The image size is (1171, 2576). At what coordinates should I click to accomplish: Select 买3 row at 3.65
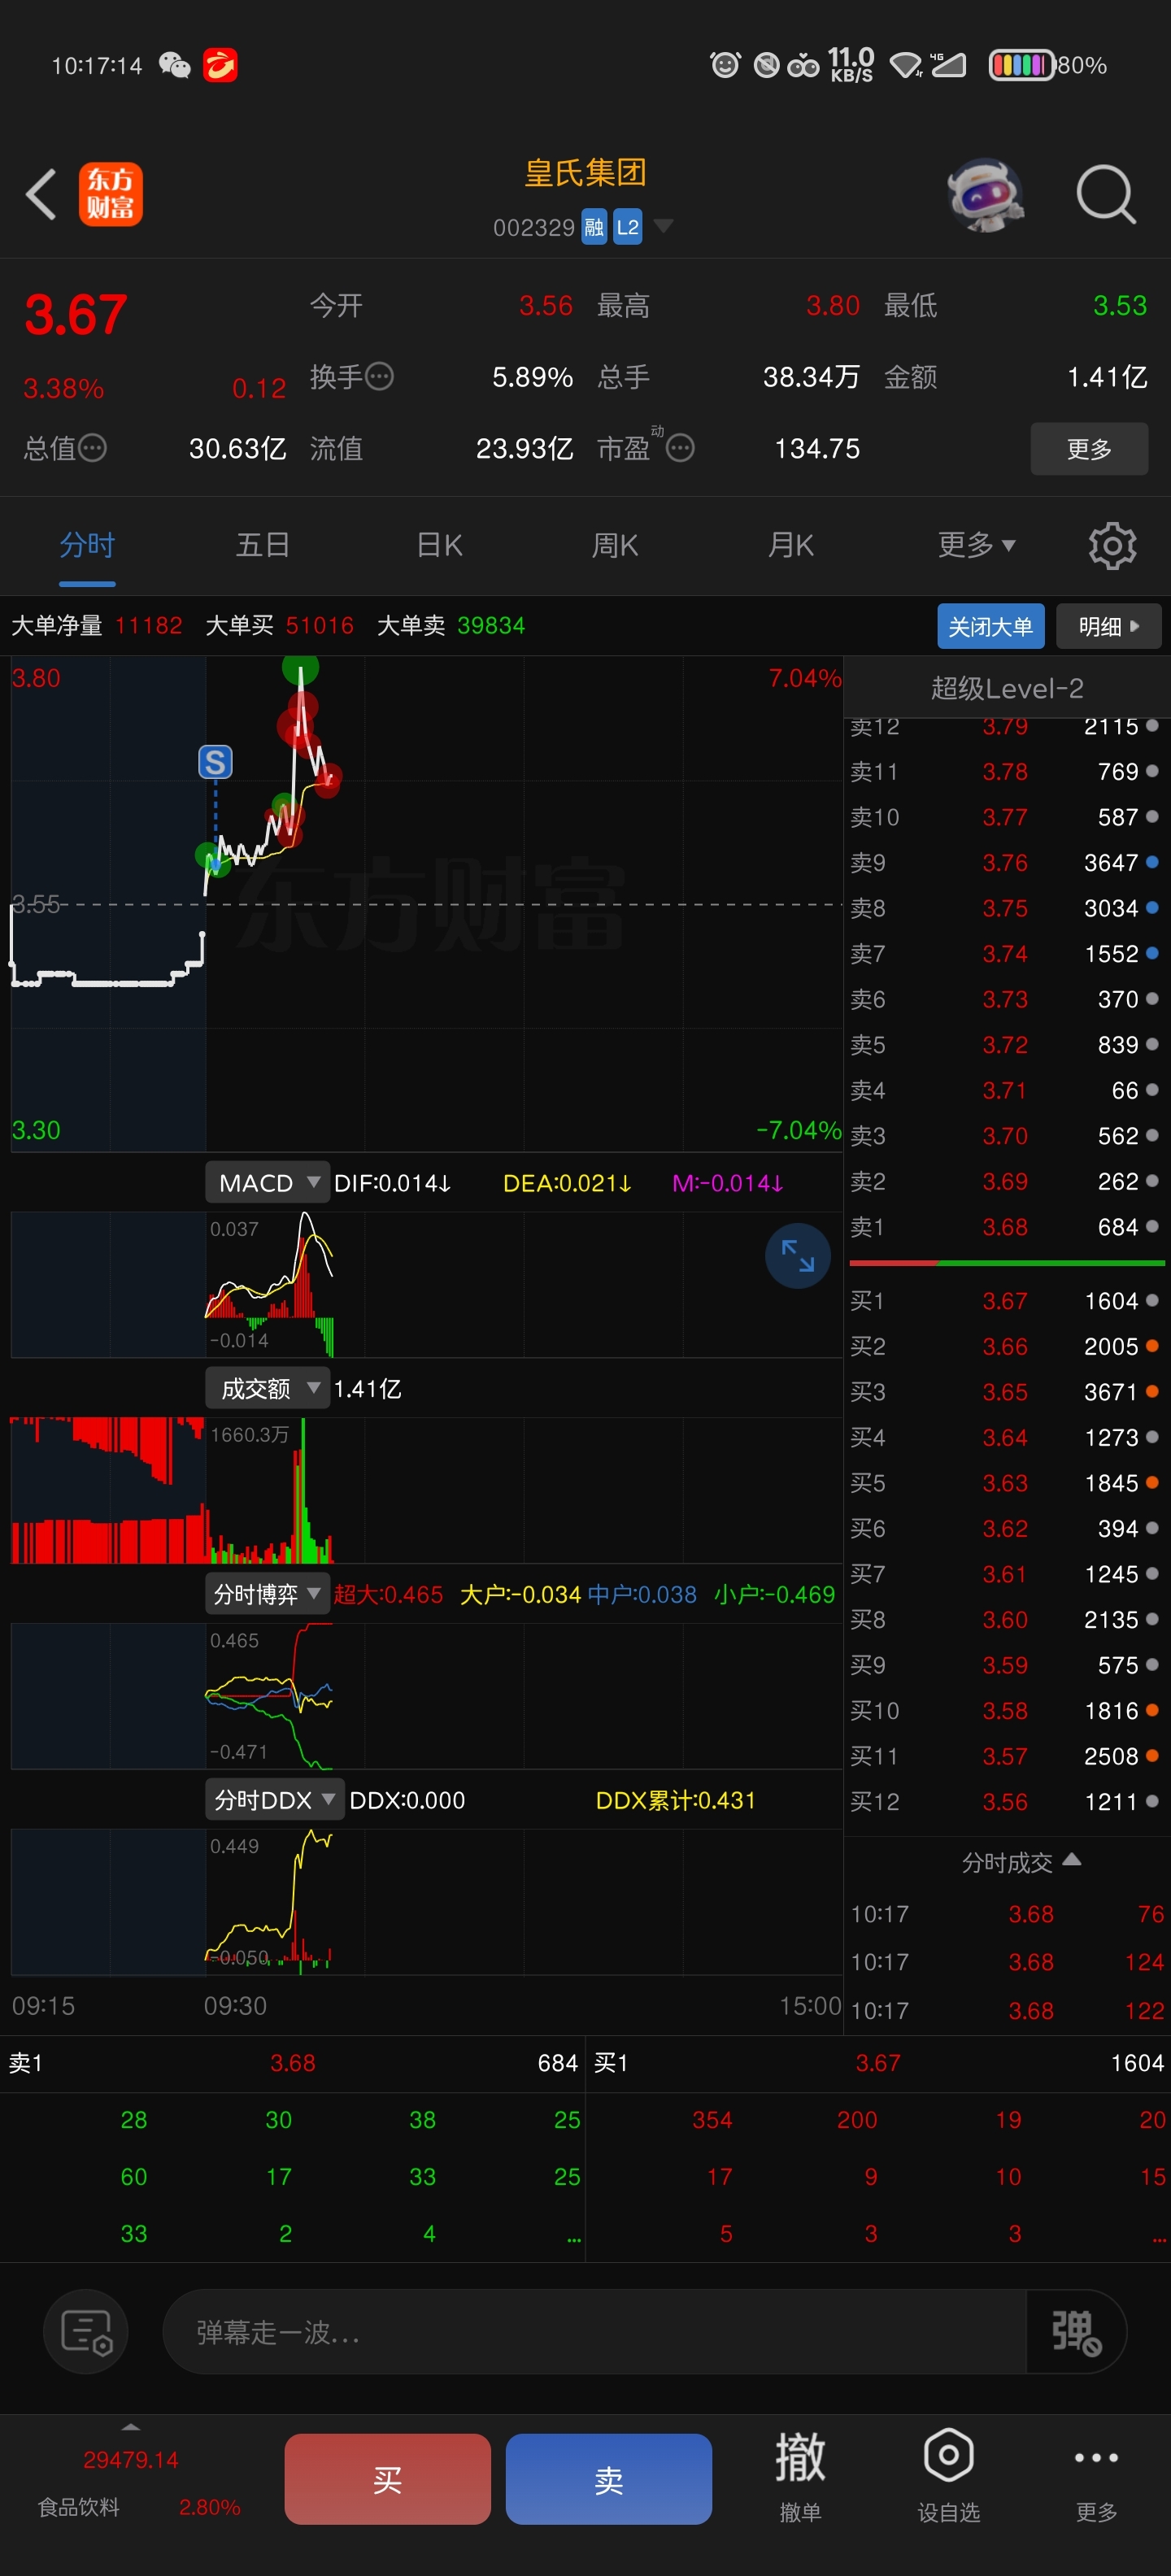click(1006, 1392)
